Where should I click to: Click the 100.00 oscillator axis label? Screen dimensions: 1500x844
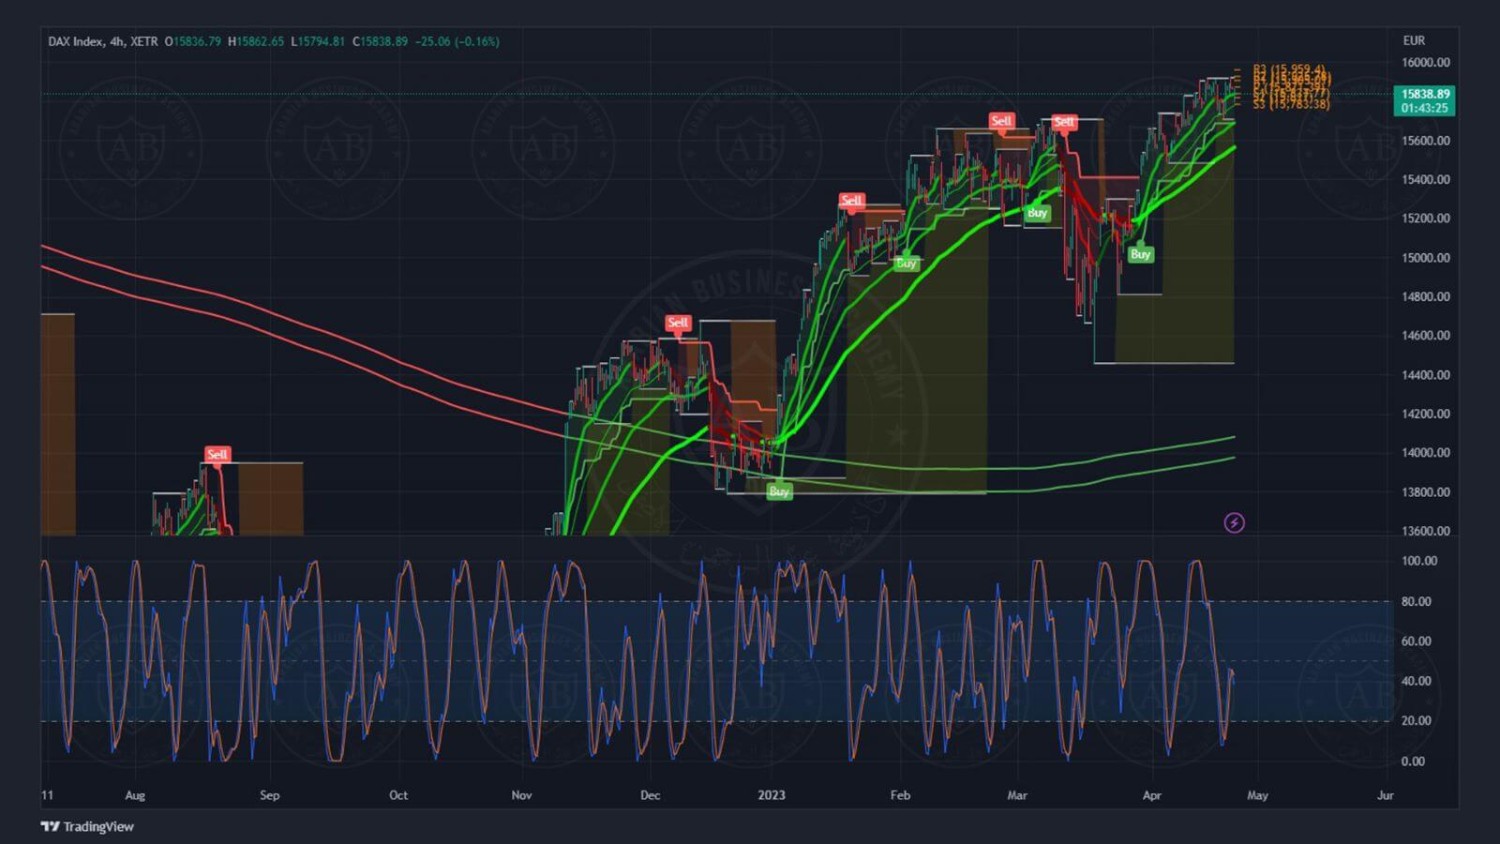click(1420, 561)
